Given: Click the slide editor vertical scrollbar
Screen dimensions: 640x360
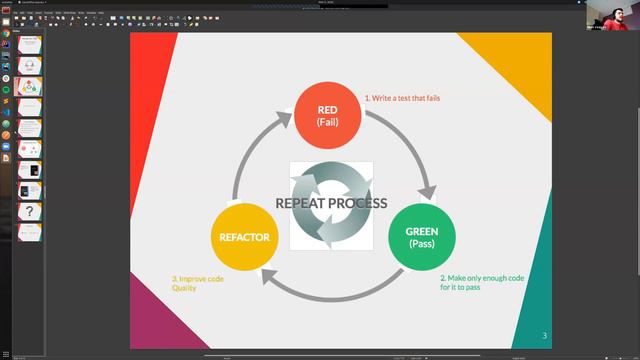Looking at the screenshot, I should [x=638, y=192].
